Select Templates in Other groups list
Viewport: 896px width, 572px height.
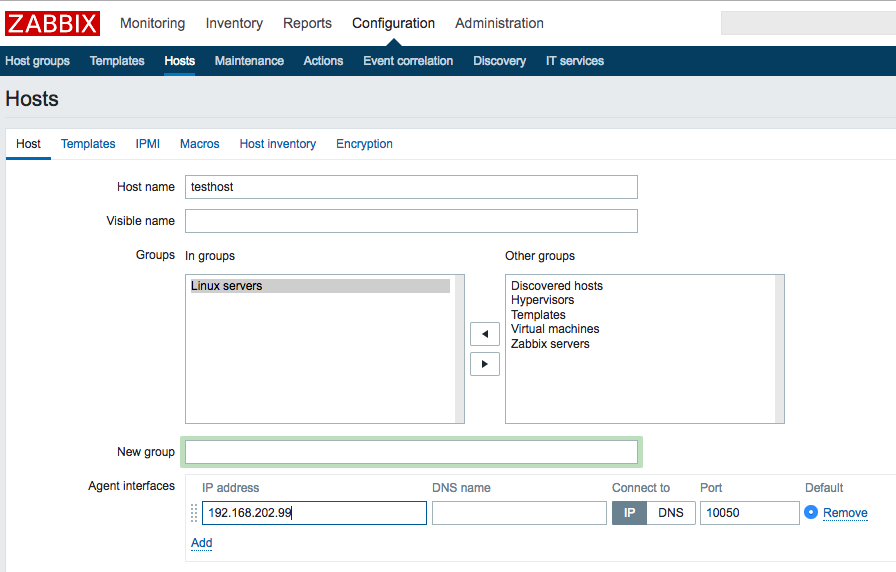[538, 315]
